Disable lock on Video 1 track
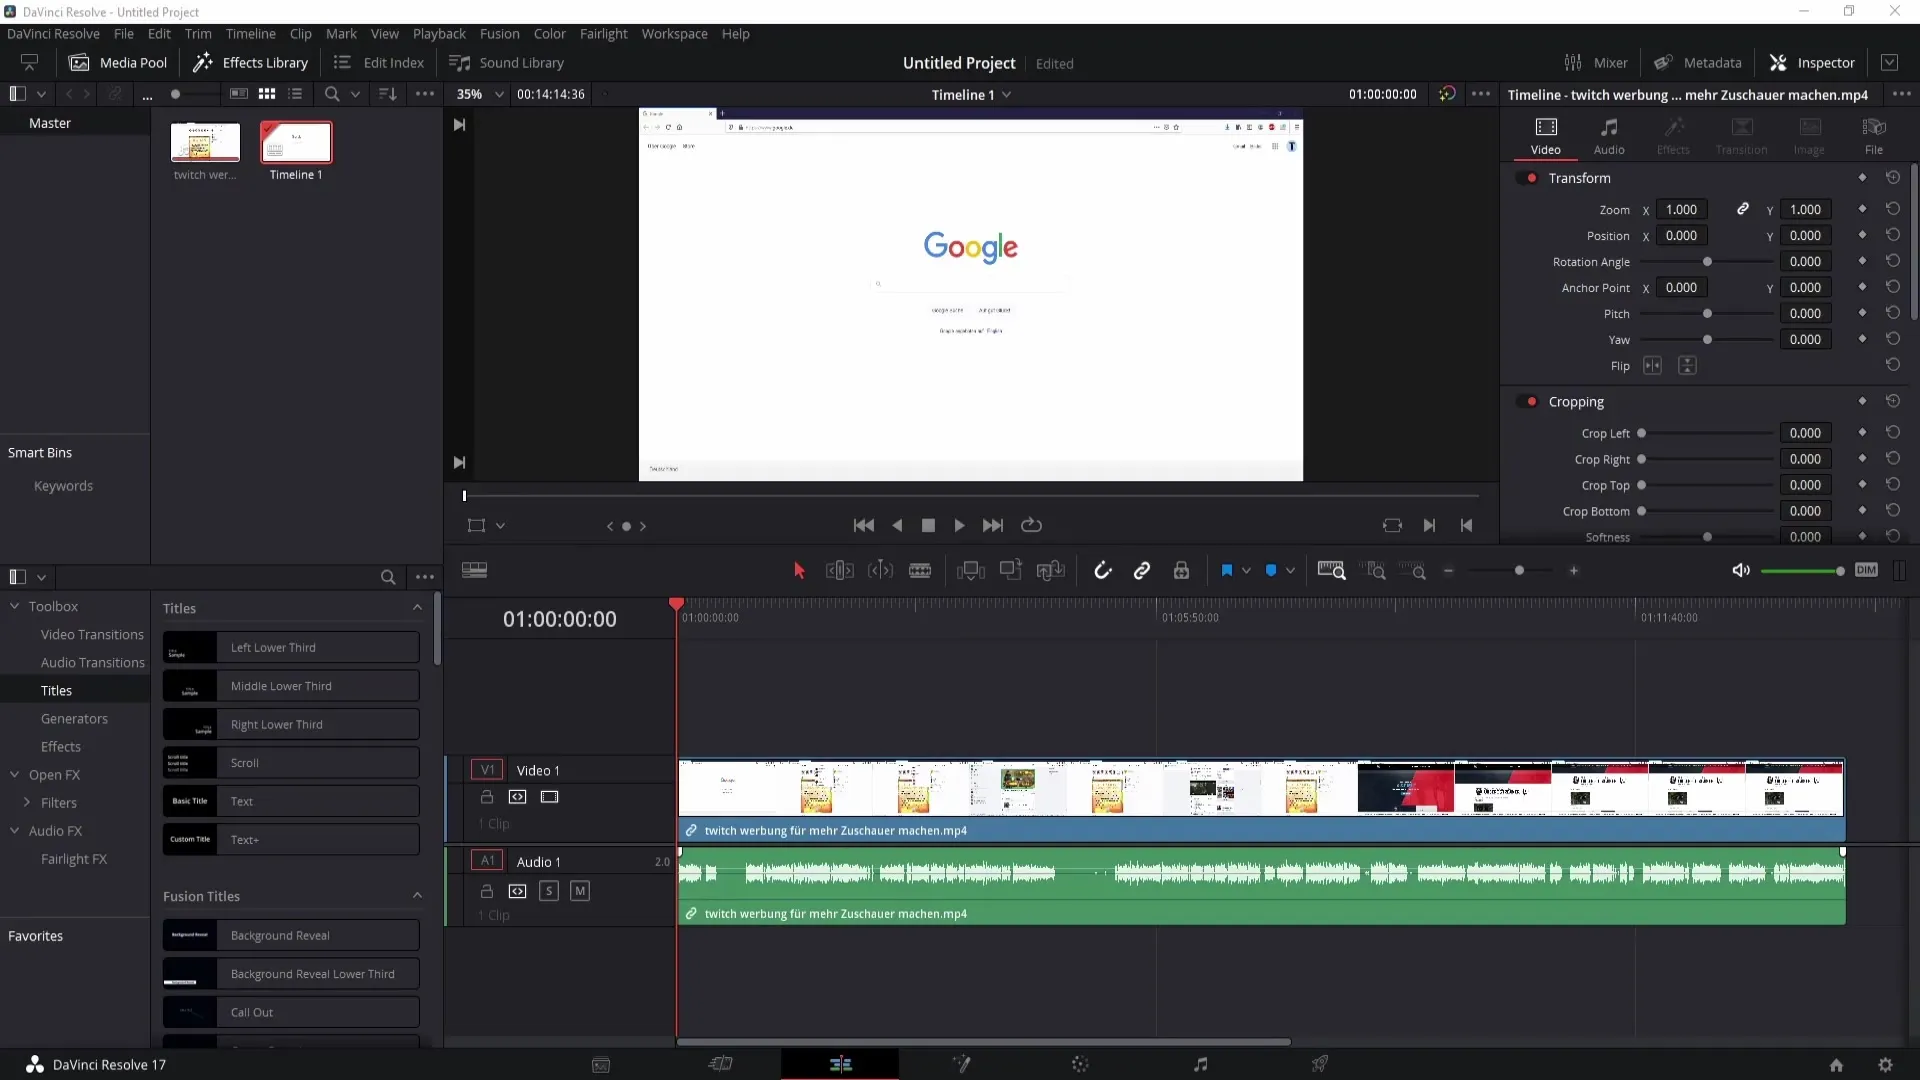The image size is (1920, 1080). [x=487, y=796]
